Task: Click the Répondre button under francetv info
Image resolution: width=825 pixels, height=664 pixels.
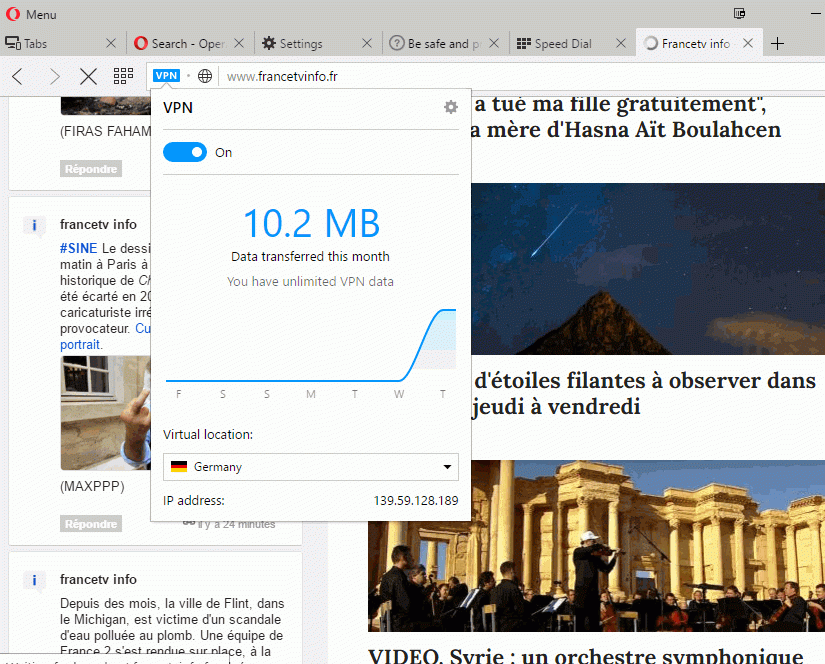Action: pos(90,523)
